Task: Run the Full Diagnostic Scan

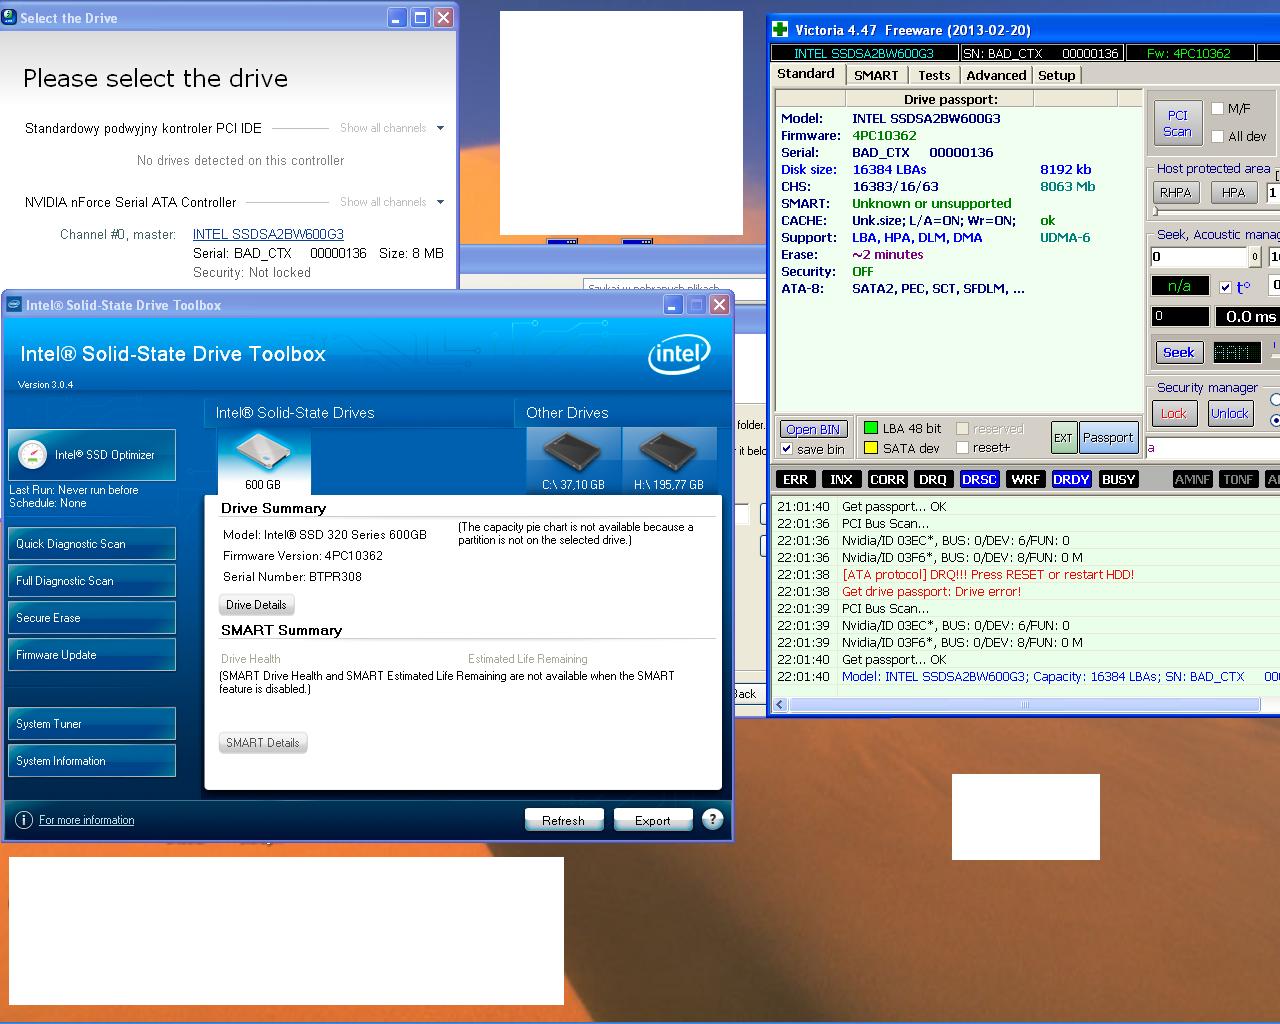Action: pyautogui.click(x=92, y=581)
